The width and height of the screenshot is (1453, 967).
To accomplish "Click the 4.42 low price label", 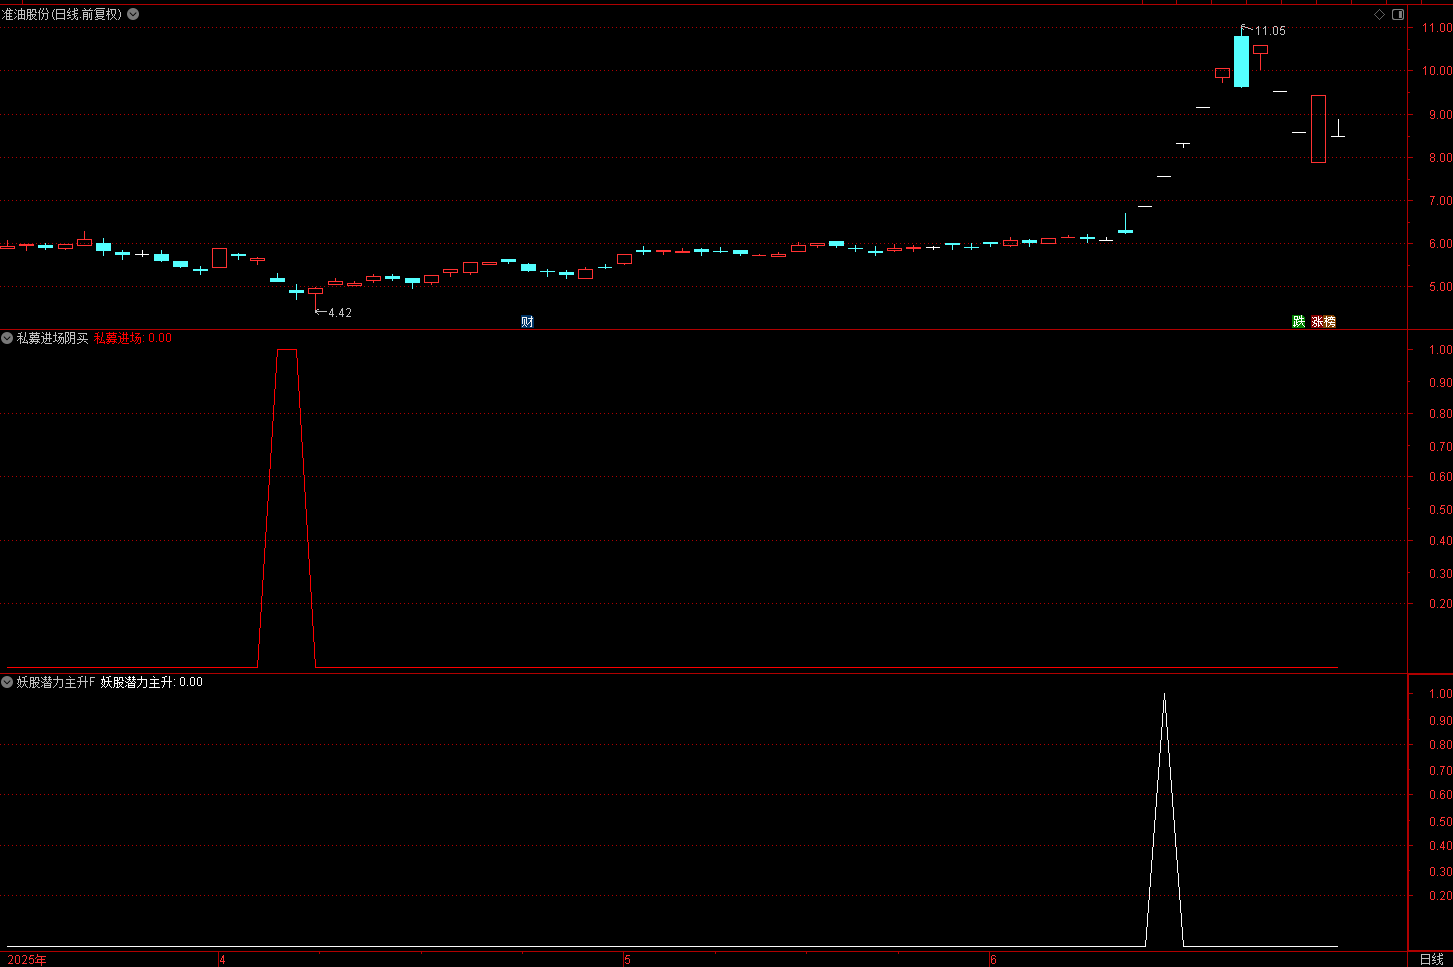I will click(x=340, y=313).
